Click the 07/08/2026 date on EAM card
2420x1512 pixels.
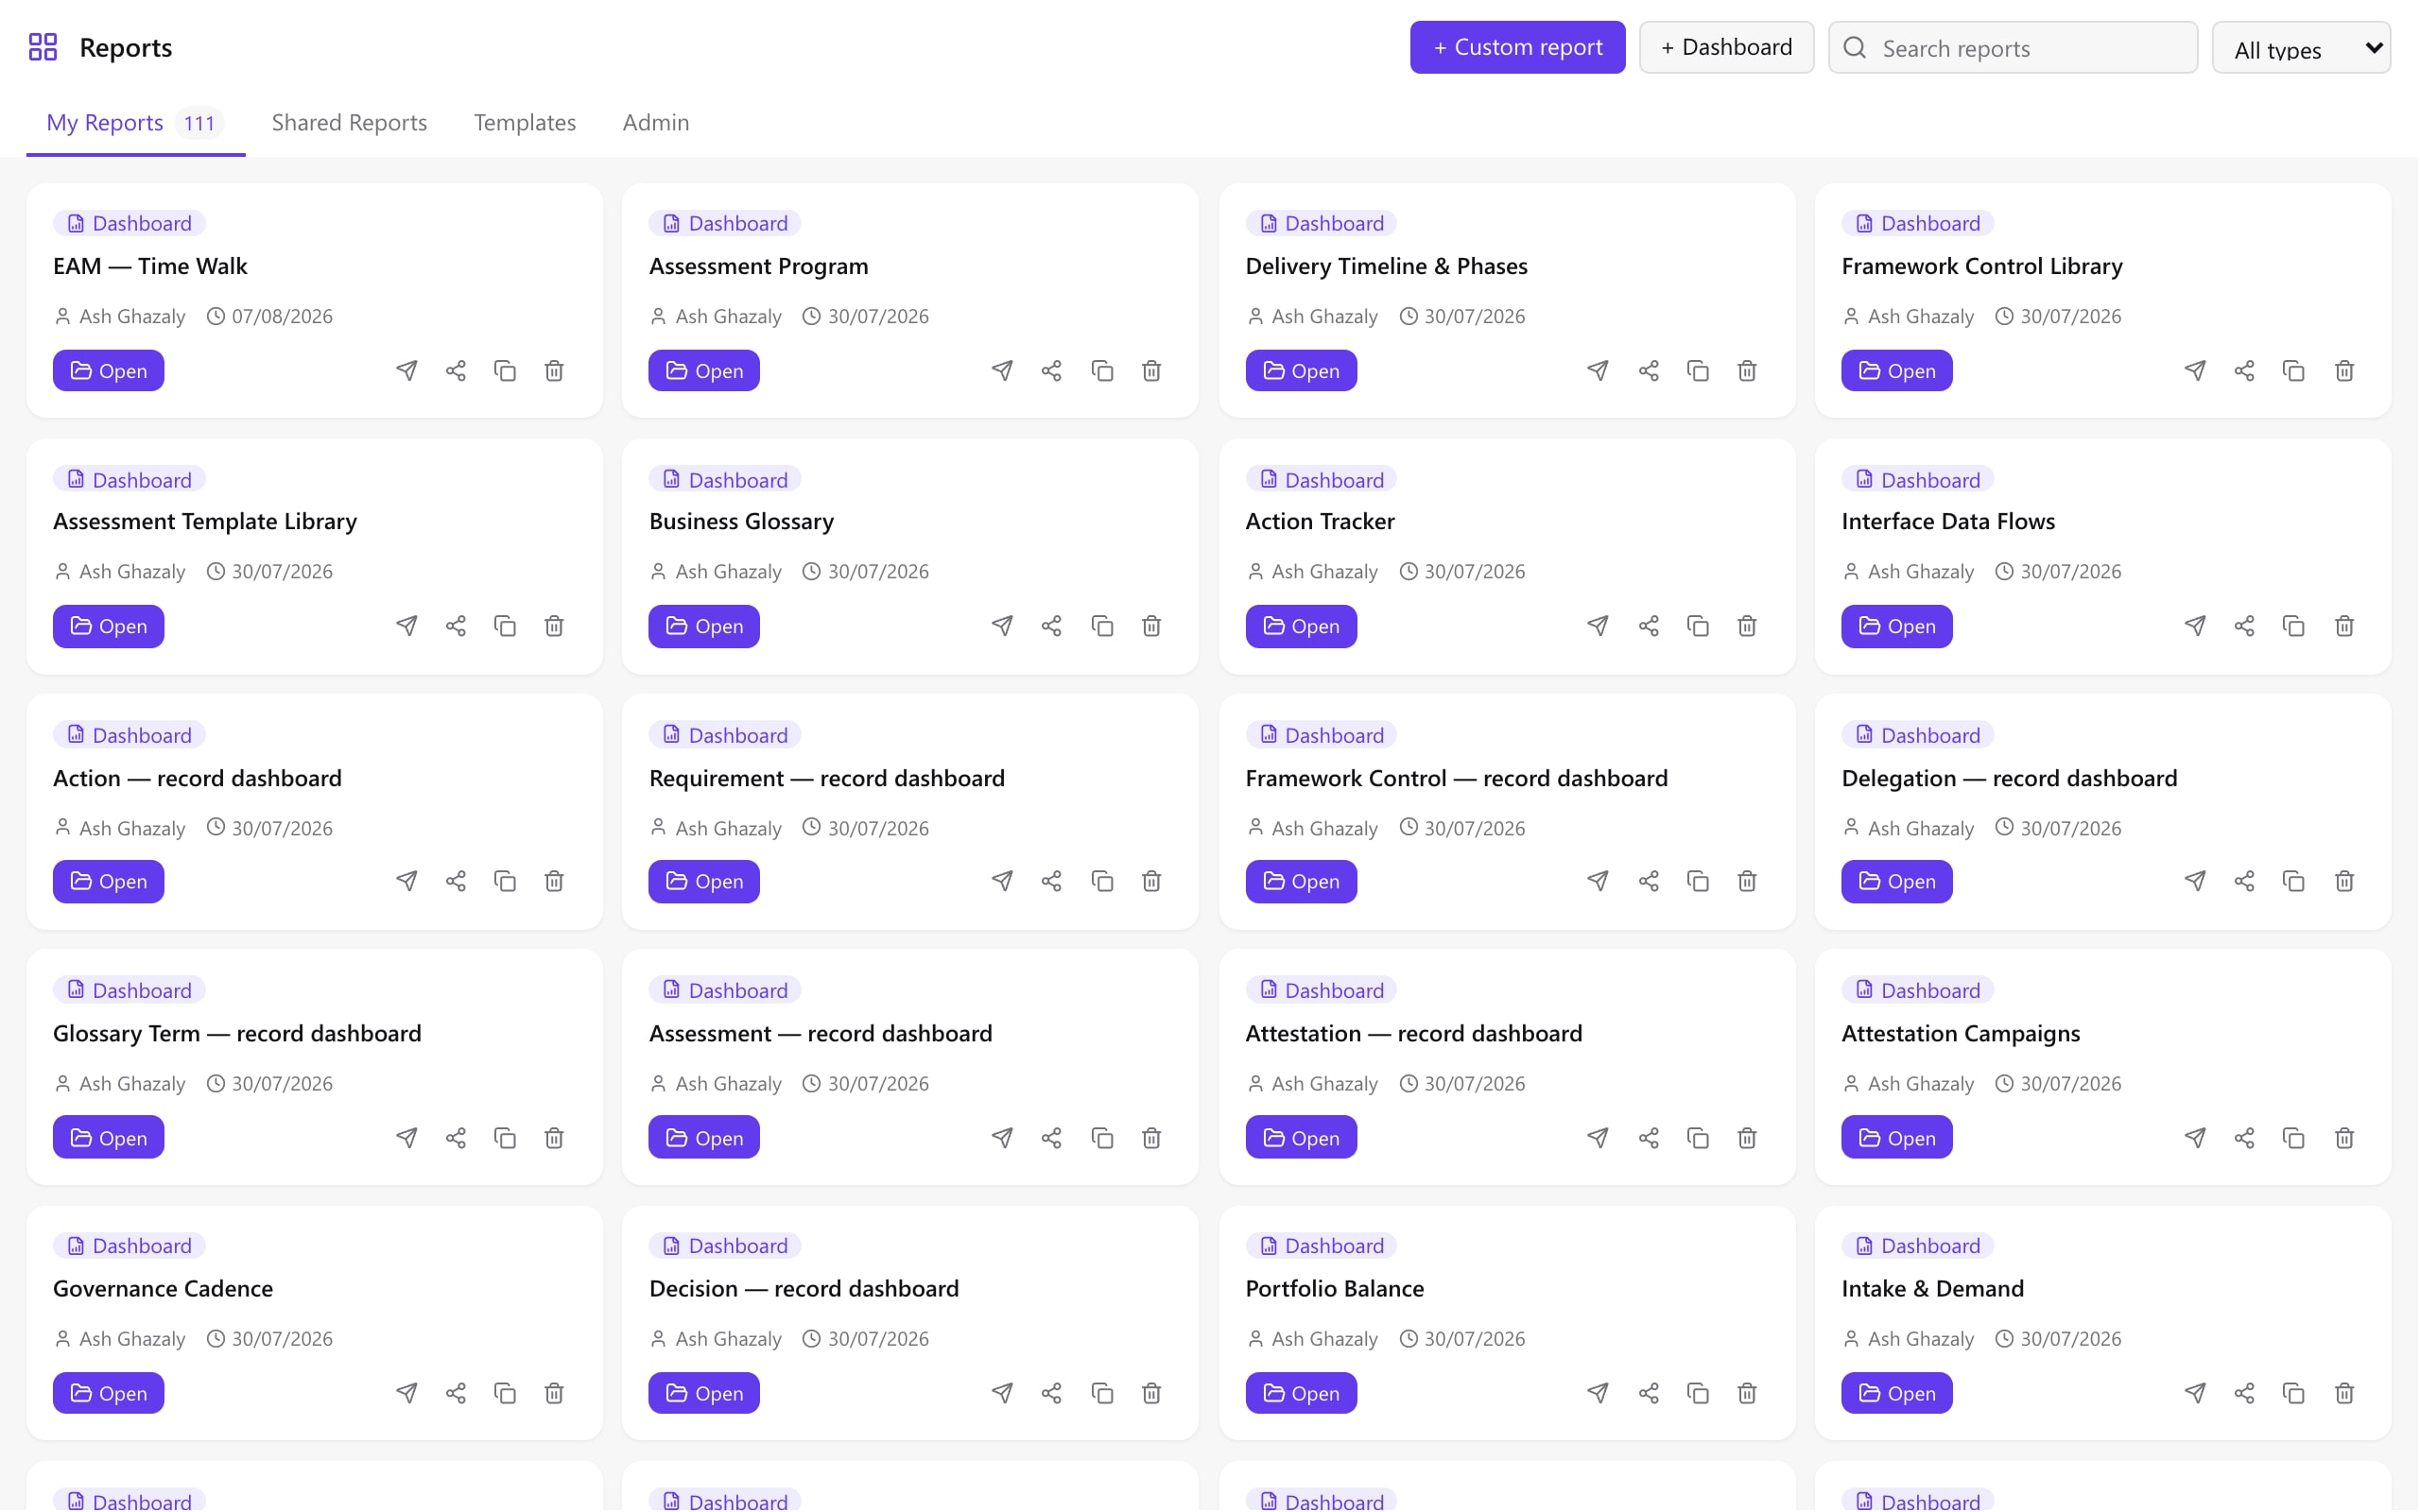click(x=282, y=316)
